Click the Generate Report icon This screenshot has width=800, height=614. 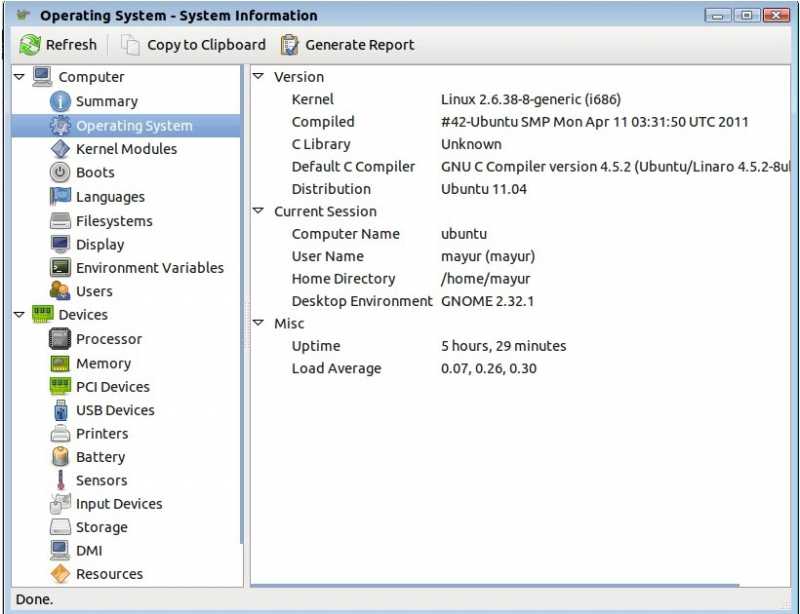coord(290,45)
